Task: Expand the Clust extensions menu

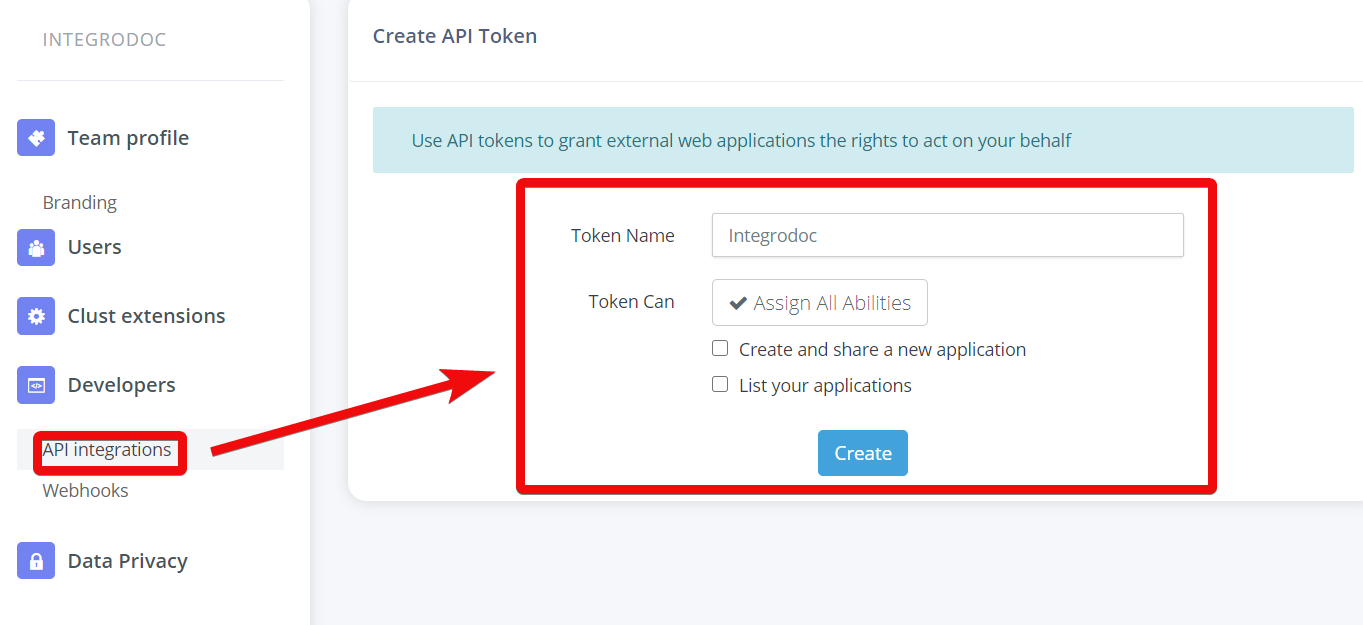Action: (x=146, y=316)
